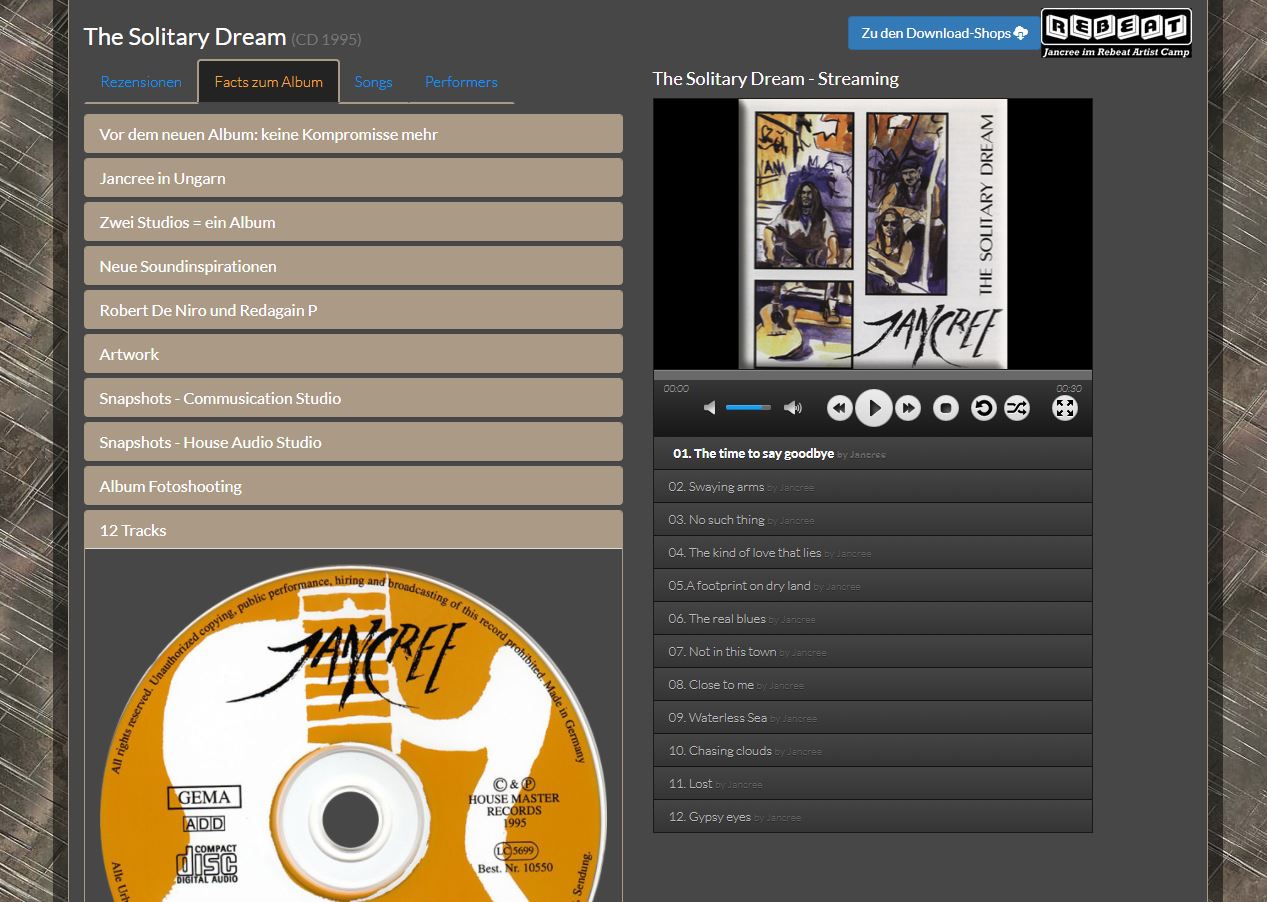Viewport: 1267px width, 902px height.
Task: Play '06. The real blues' from the playlist
Action: click(x=717, y=619)
